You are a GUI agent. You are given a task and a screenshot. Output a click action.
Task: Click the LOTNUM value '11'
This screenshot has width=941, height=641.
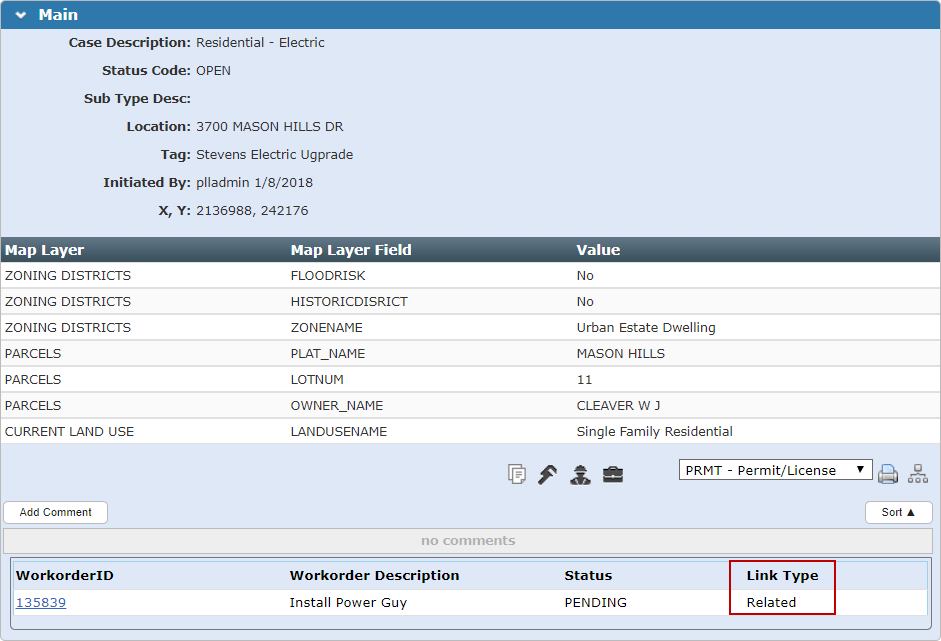[x=585, y=380]
